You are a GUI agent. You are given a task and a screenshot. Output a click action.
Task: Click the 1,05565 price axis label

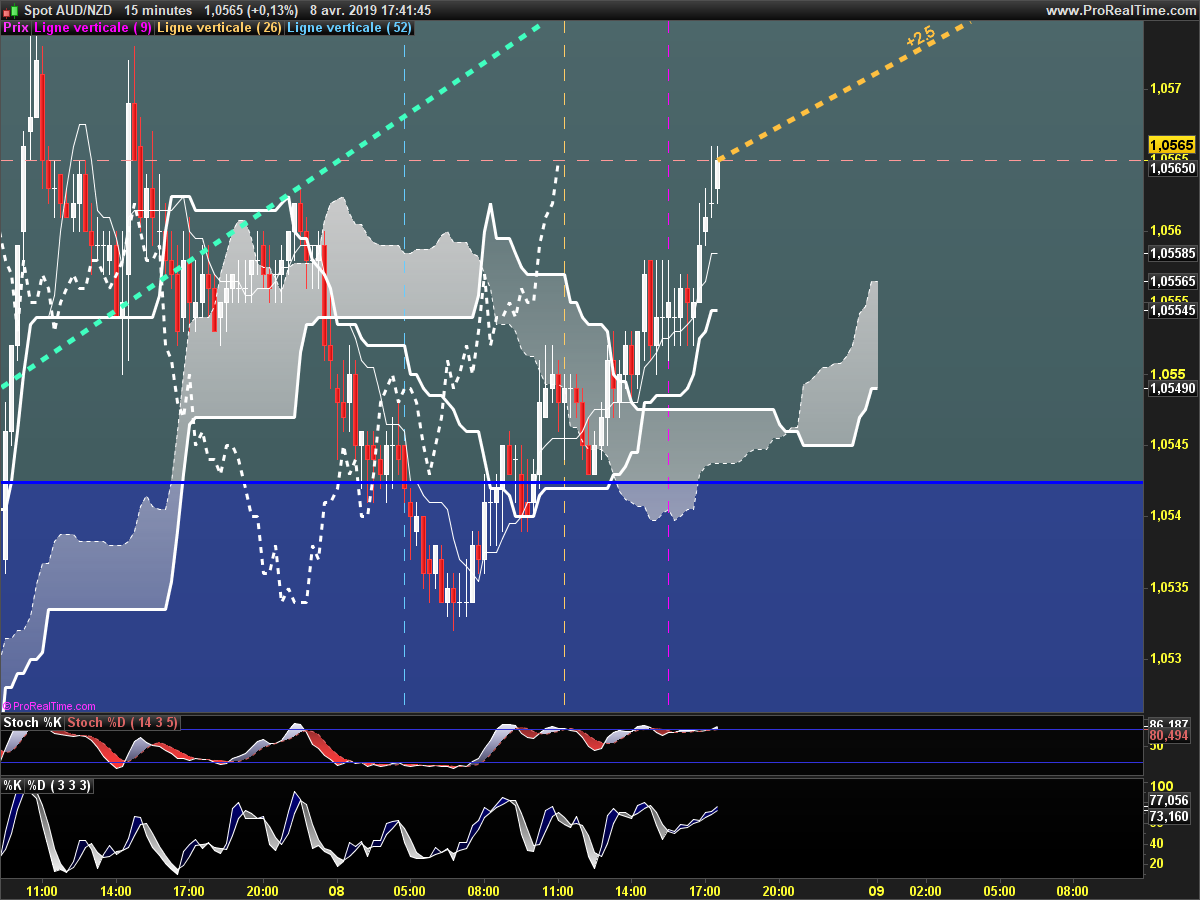click(x=1172, y=282)
